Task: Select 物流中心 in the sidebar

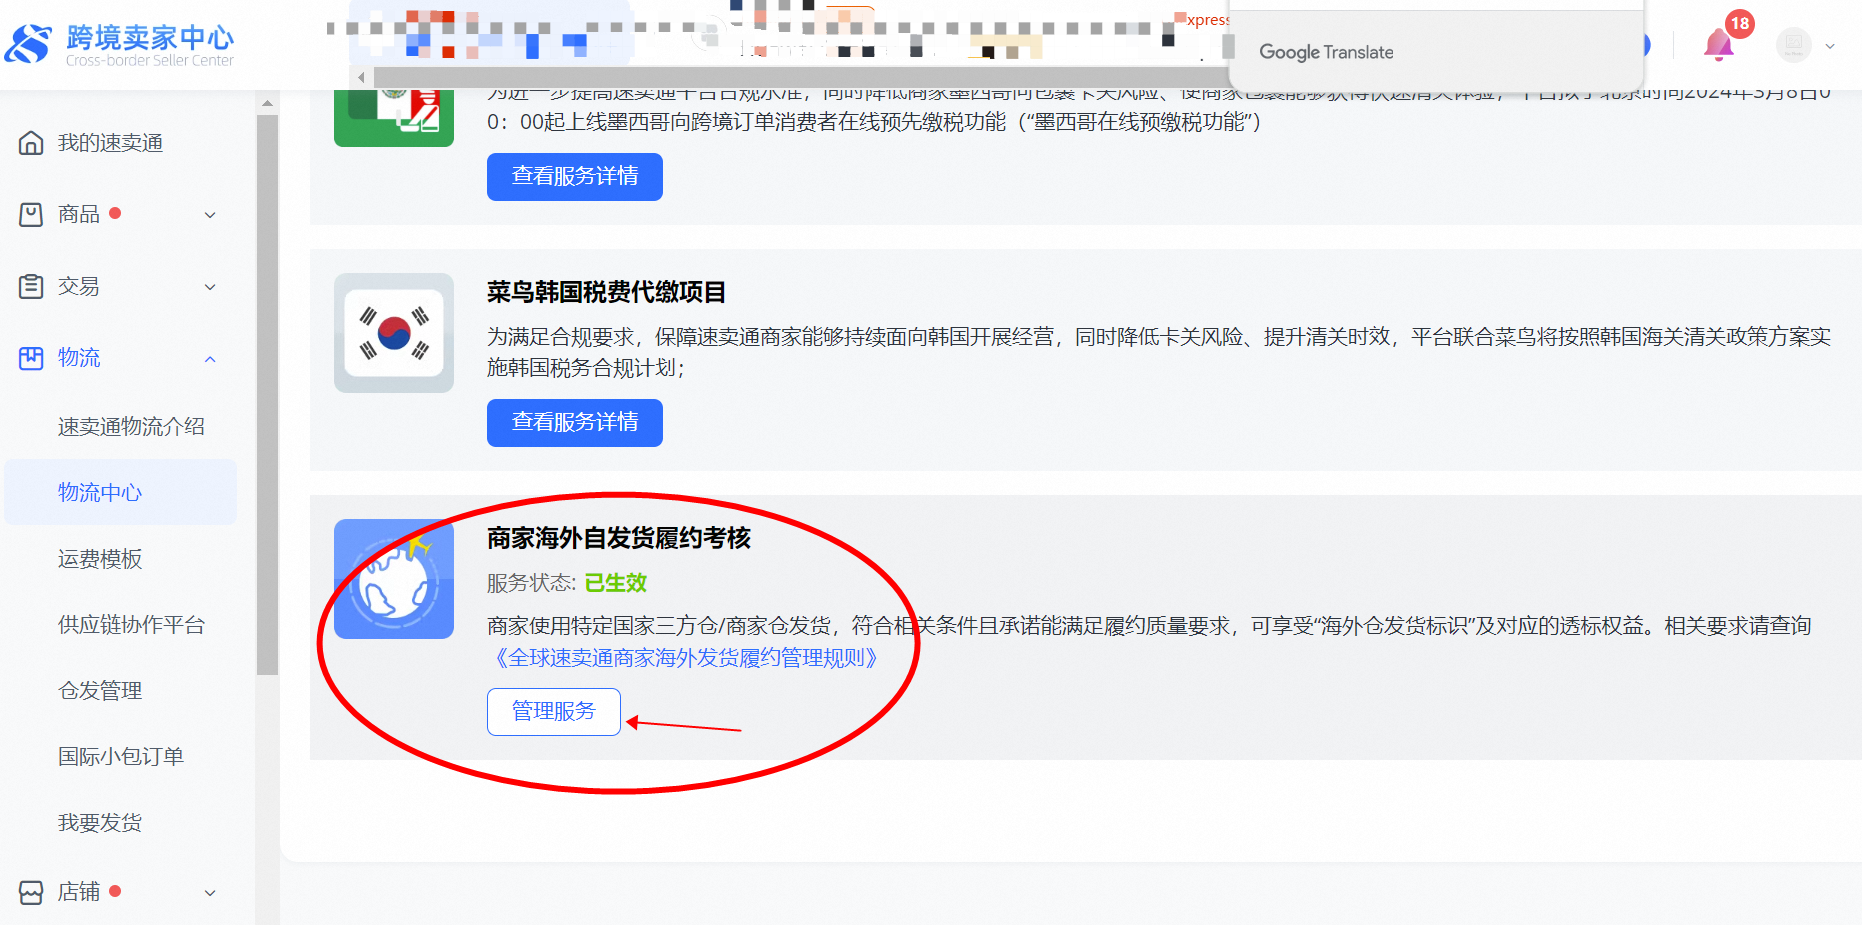Action: pos(120,492)
